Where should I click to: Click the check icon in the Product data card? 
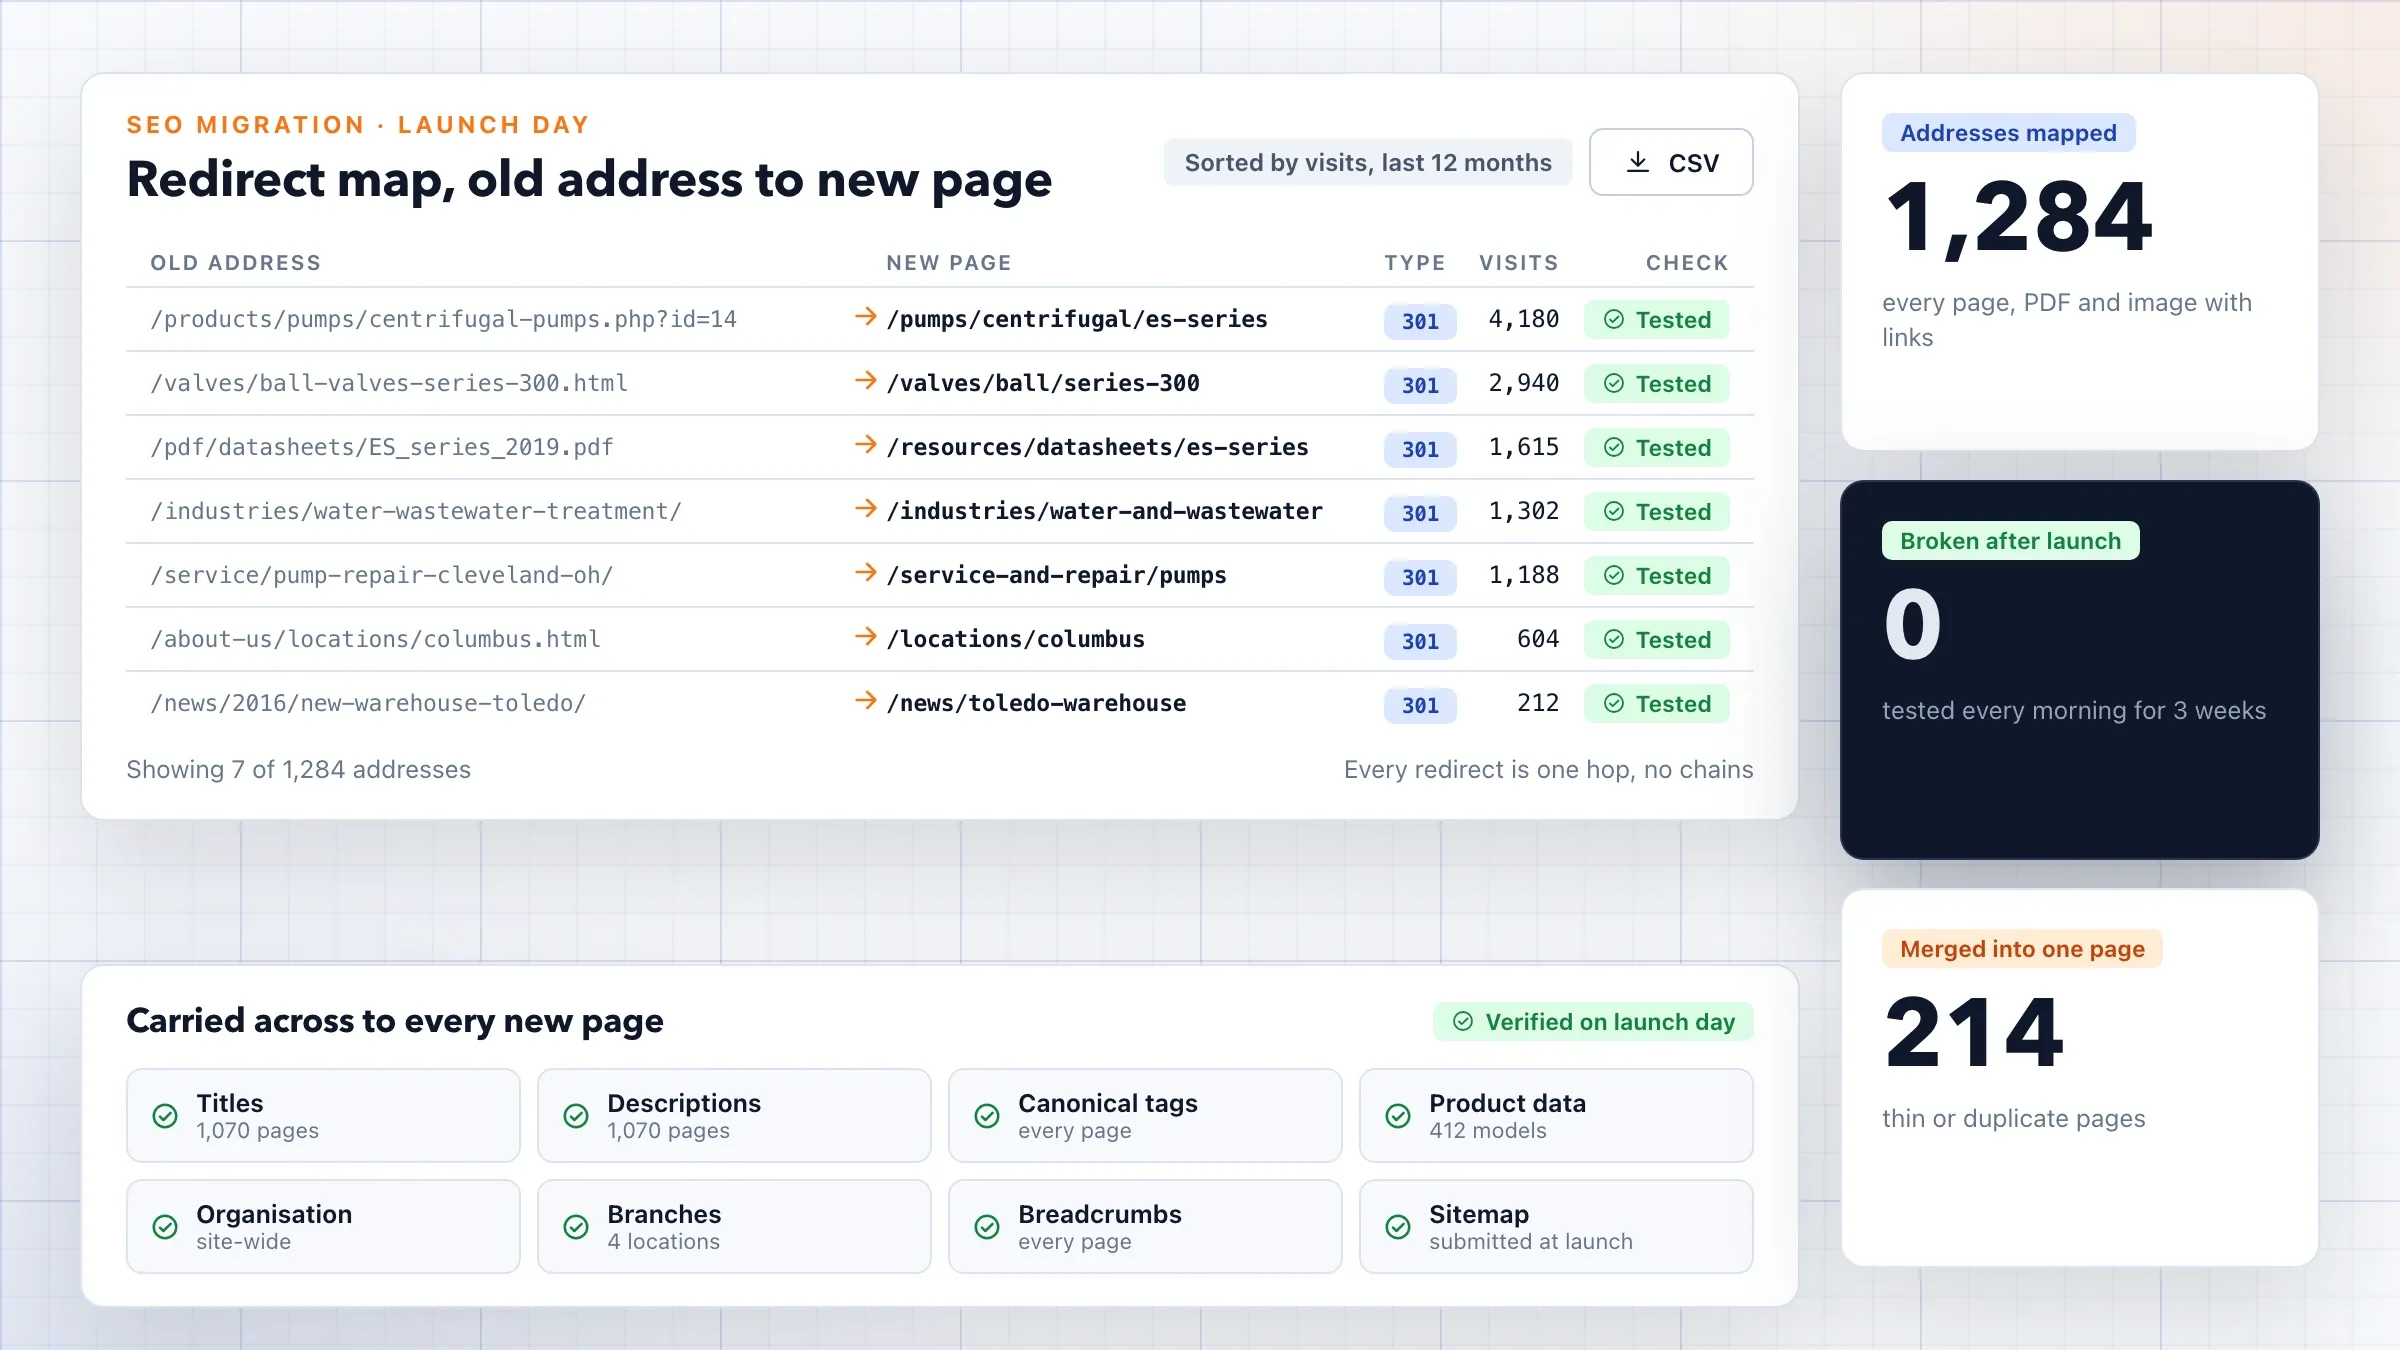point(1398,1116)
